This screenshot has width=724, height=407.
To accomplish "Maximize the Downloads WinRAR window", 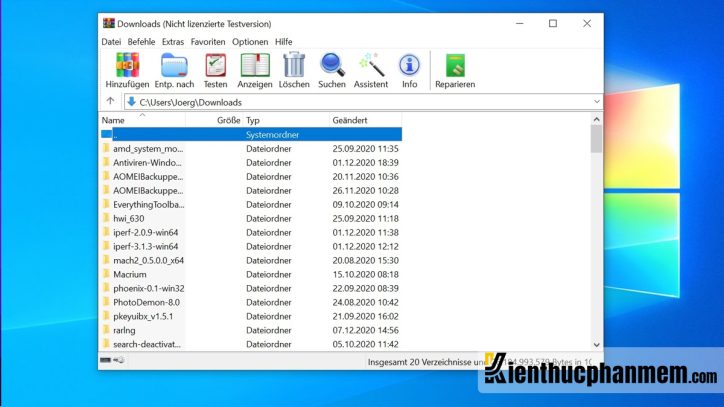I will coord(553,23).
